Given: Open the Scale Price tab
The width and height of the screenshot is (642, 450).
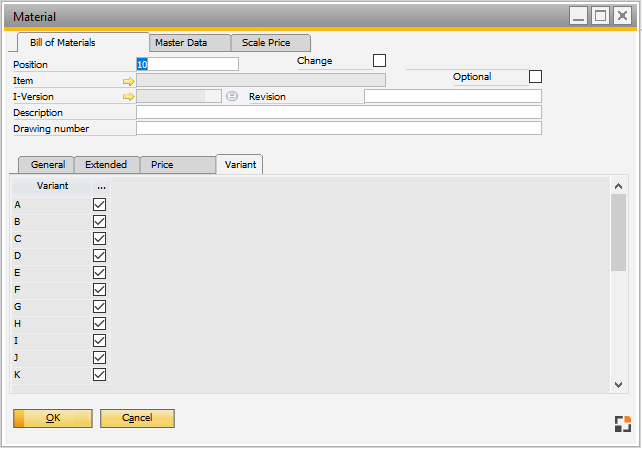Looking at the screenshot, I should click(x=266, y=43).
